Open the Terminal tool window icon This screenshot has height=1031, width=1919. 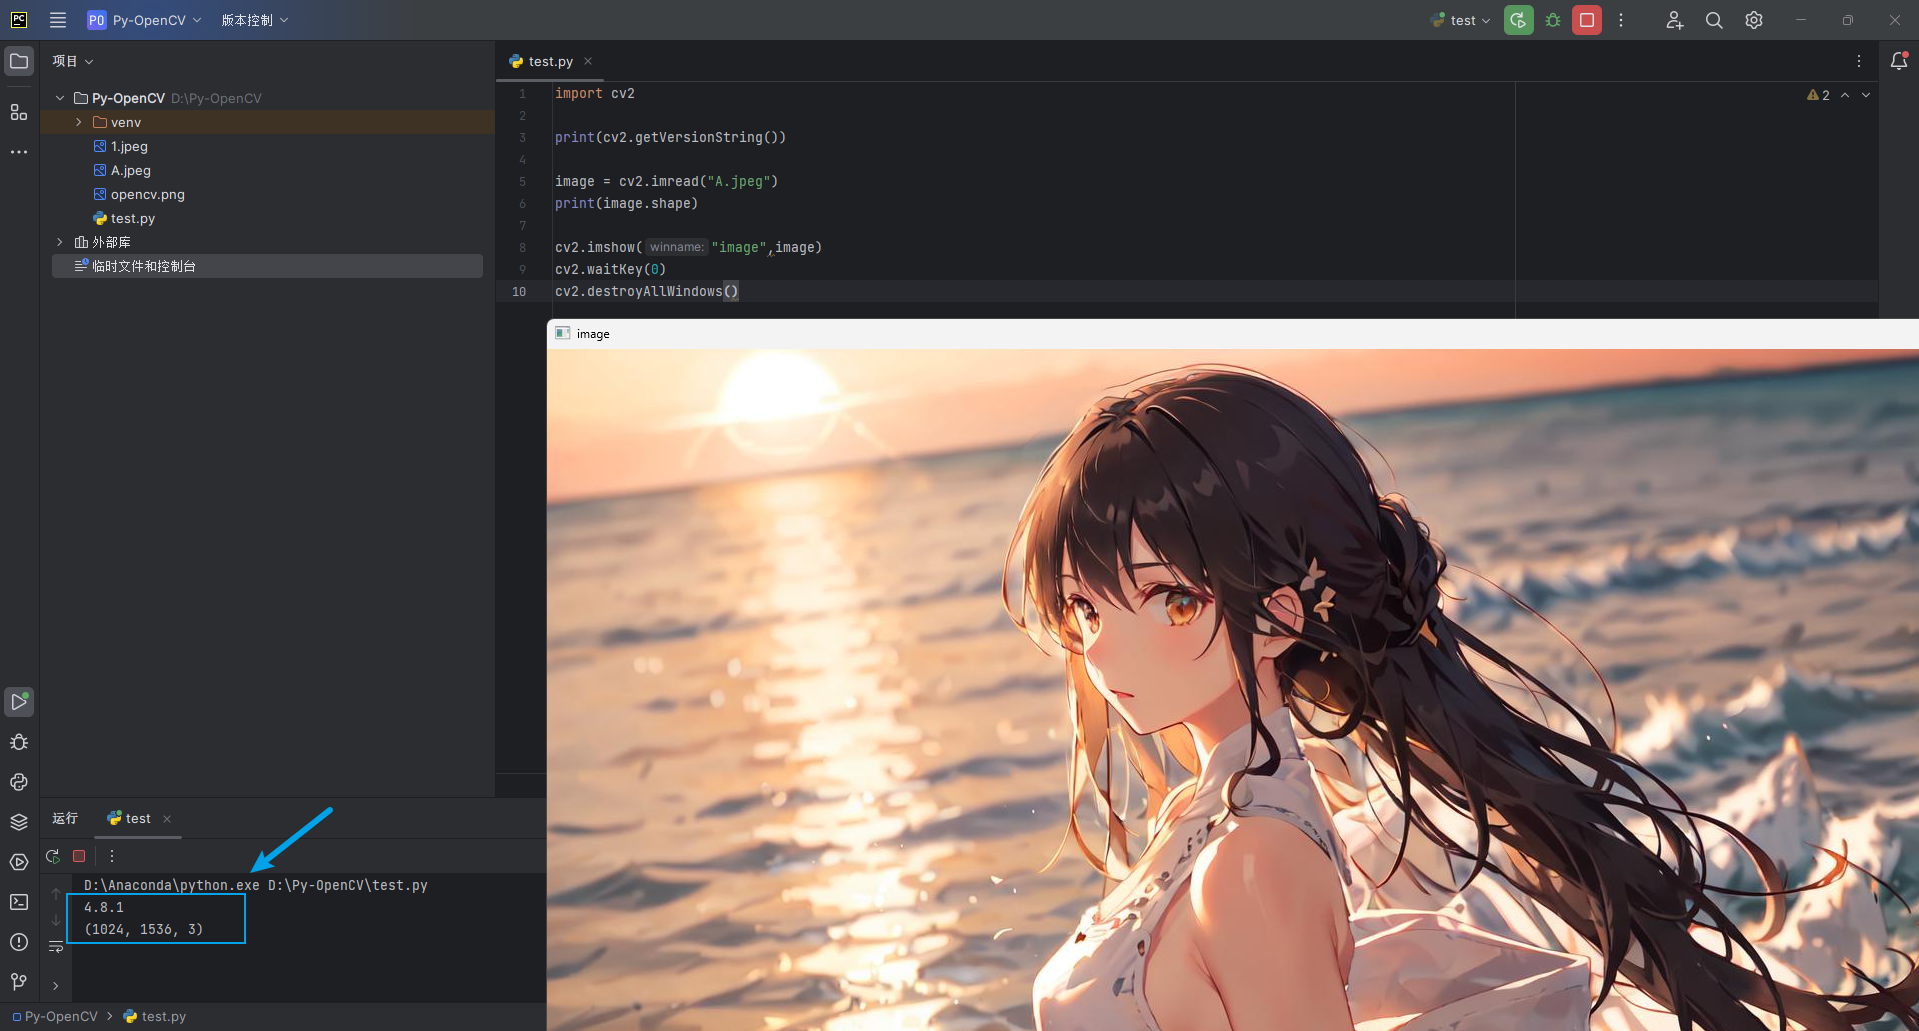[19, 902]
